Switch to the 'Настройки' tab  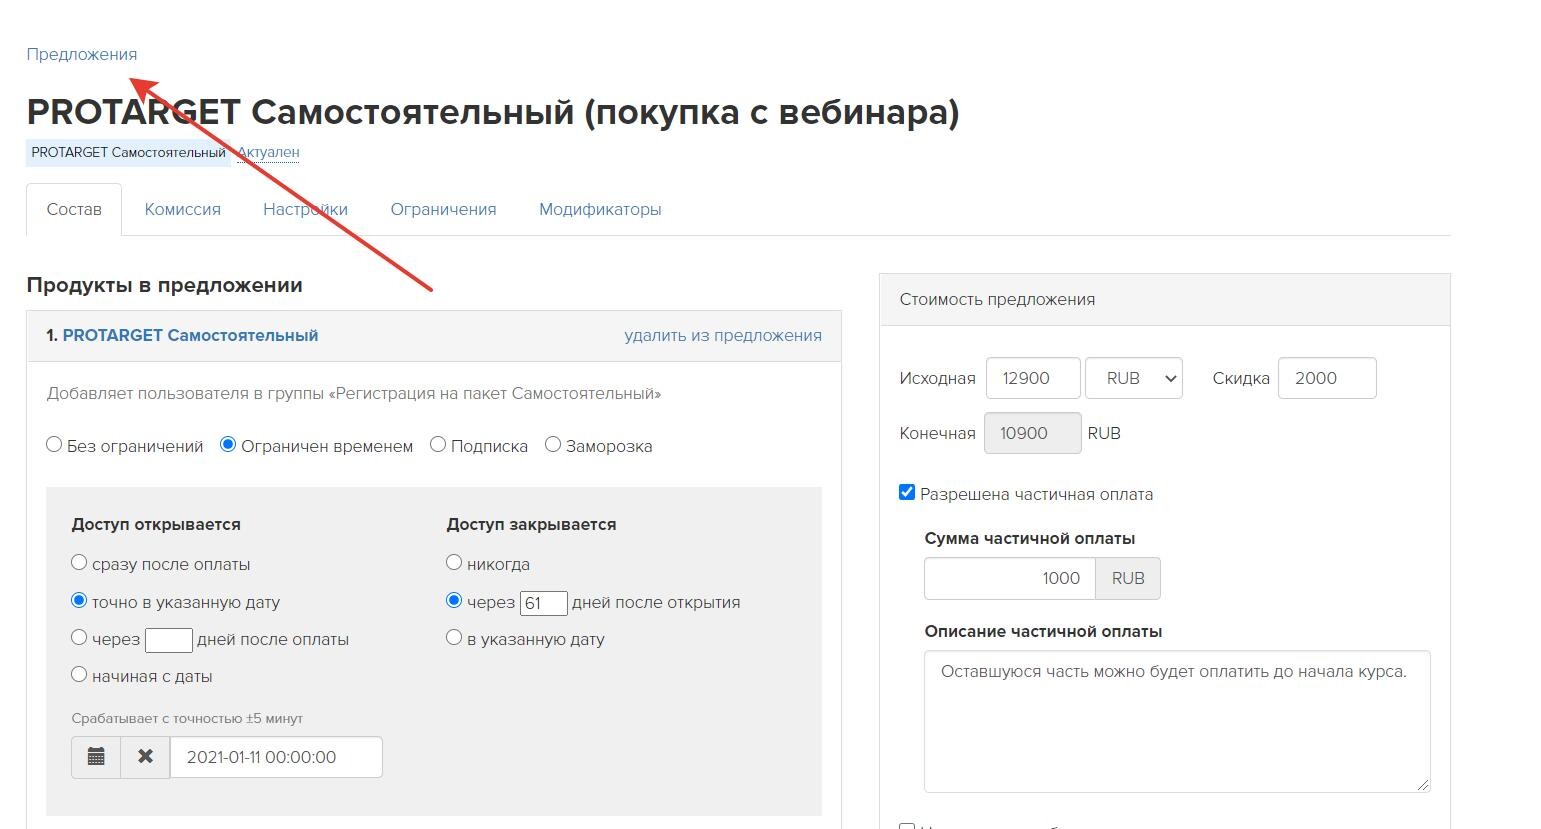point(305,209)
